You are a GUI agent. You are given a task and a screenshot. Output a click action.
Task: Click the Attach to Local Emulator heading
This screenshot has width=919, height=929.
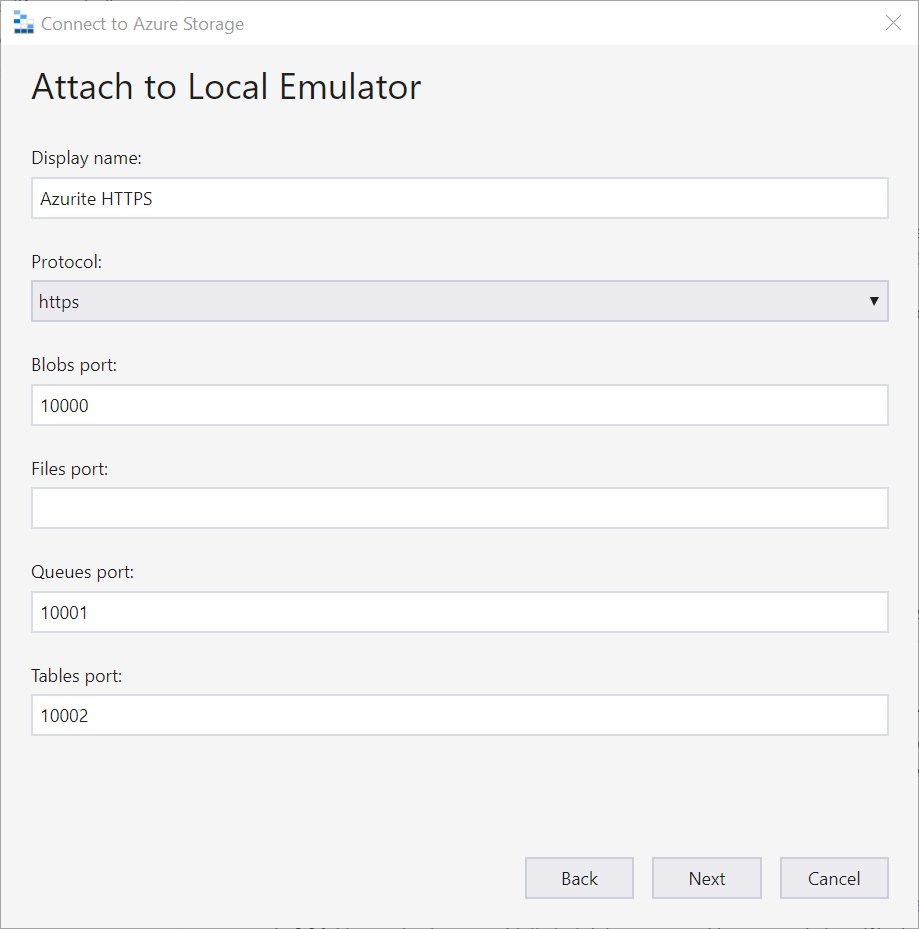click(x=226, y=87)
